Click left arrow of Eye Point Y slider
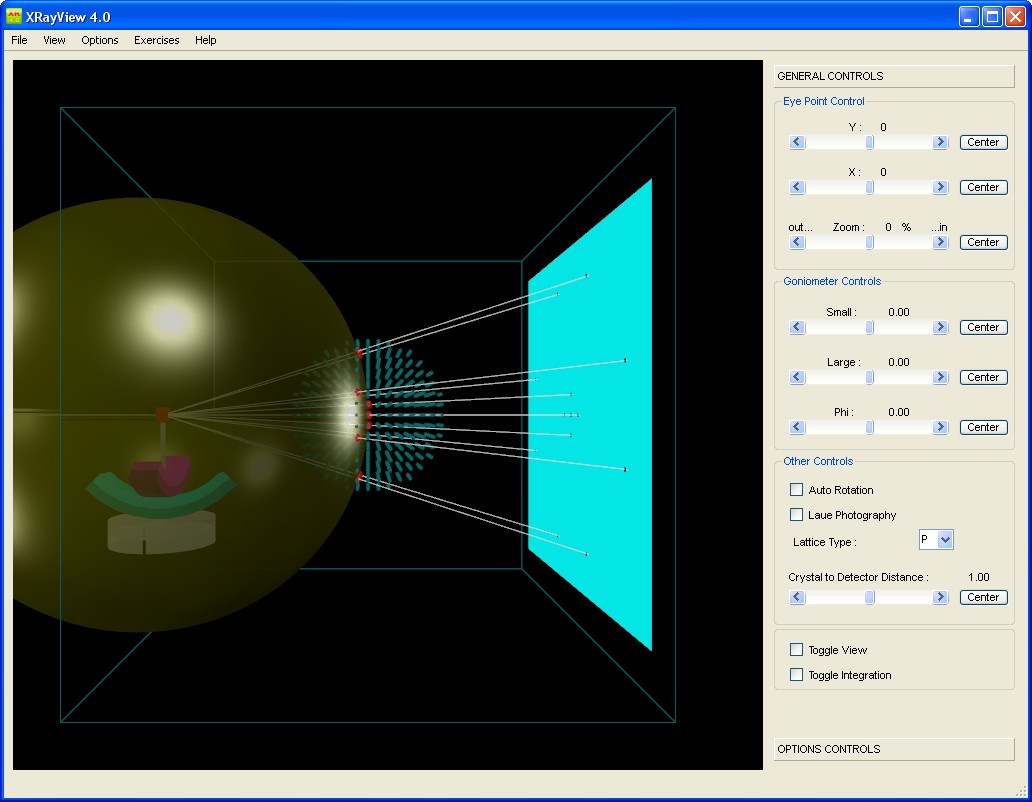The height and width of the screenshot is (802, 1032). (x=797, y=142)
